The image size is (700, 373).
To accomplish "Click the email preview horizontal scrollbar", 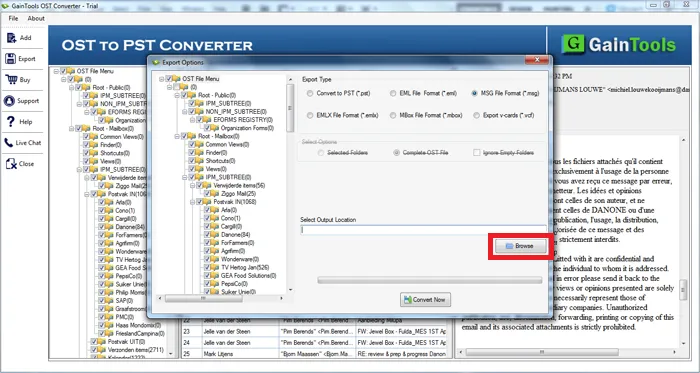I will [x=542, y=352].
